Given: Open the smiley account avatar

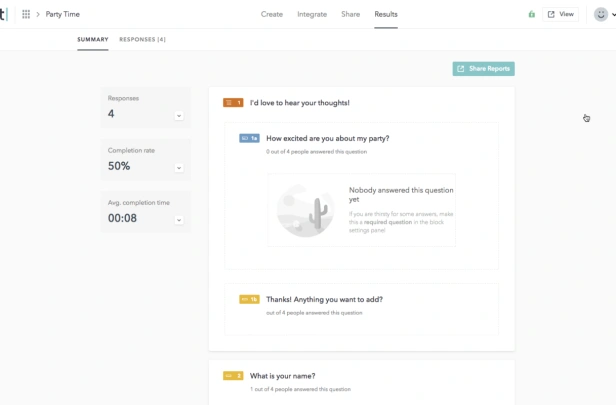Looking at the screenshot, I should pyautogui.click(x=601, y=14).
